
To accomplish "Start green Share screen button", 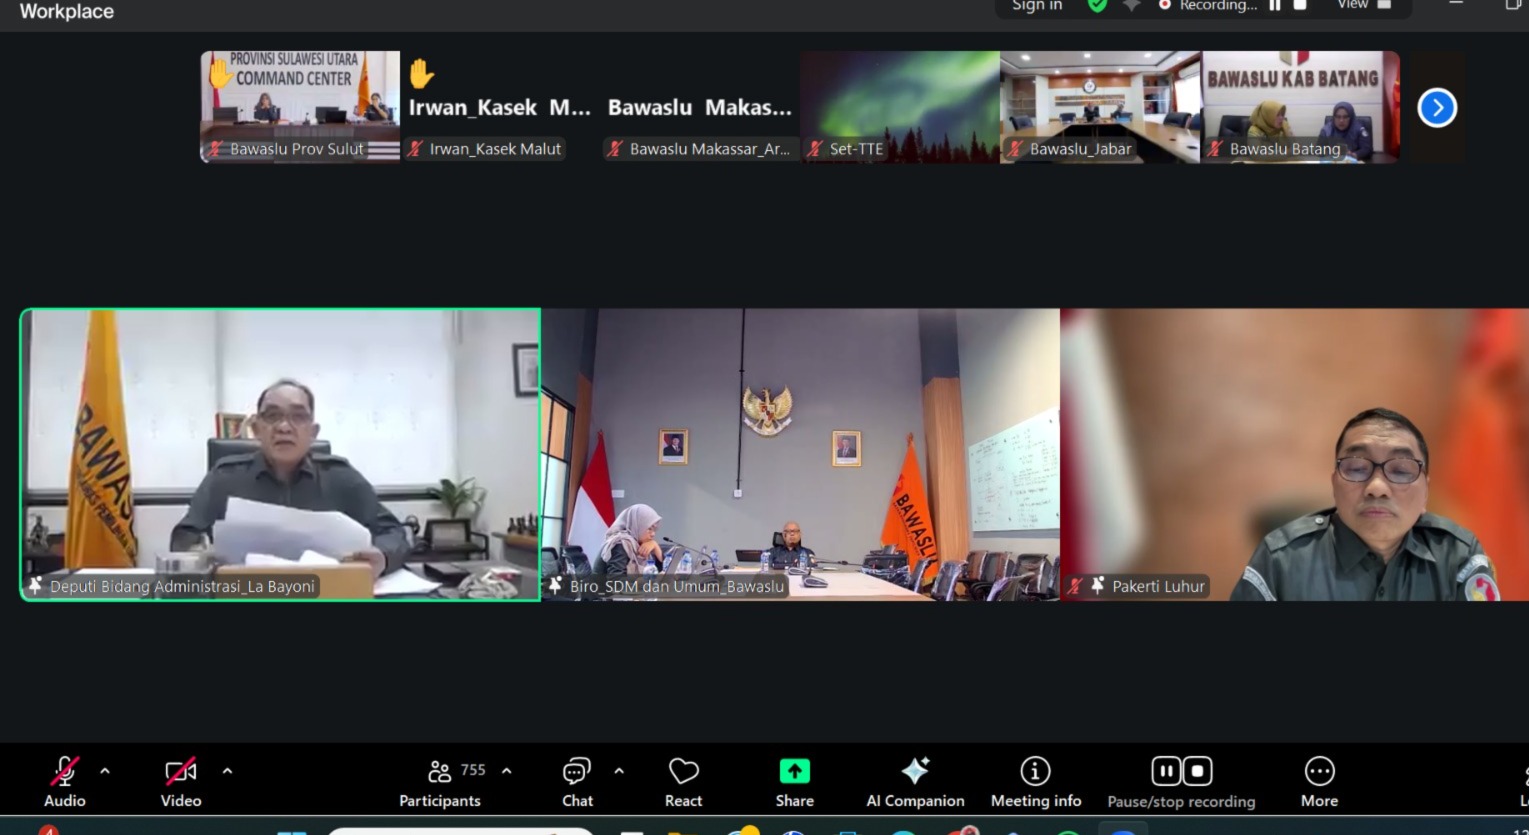I will click(795, 782).
